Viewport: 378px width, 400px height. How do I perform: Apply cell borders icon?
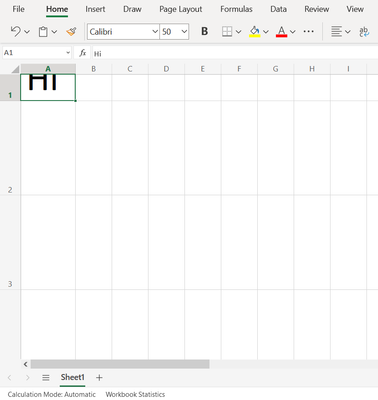[227, 32]
